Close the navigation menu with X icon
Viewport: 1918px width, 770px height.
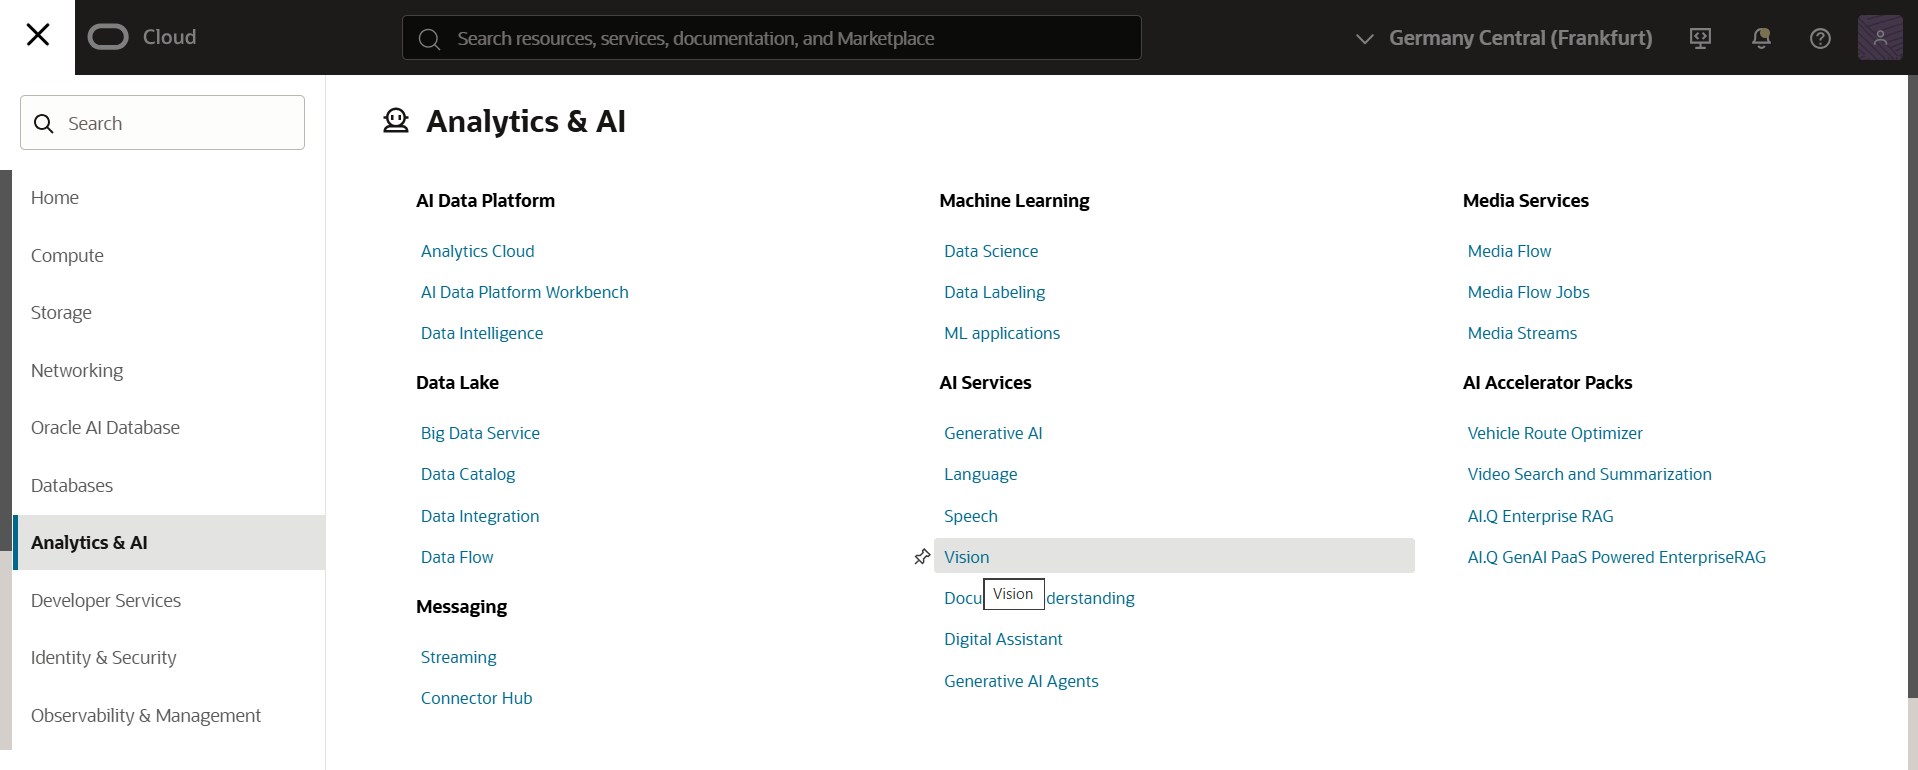pos(38,36)
